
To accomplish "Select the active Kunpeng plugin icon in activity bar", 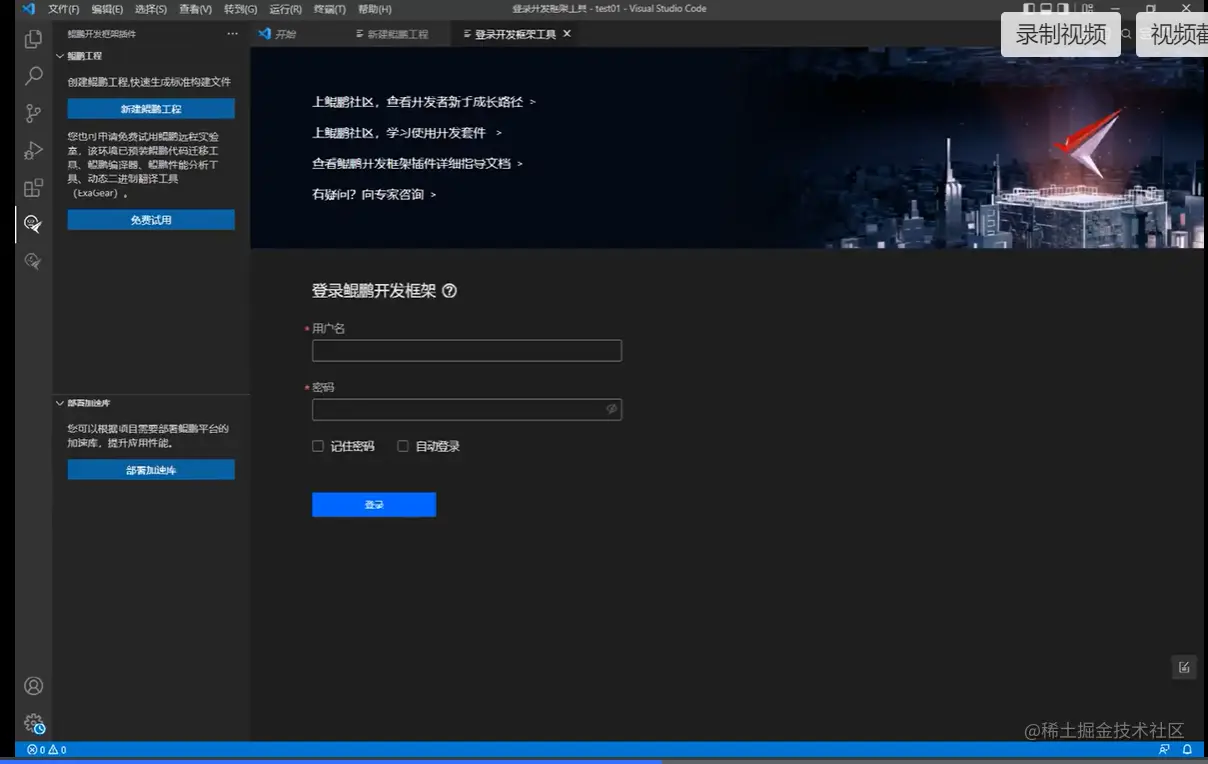I will 33,224.
